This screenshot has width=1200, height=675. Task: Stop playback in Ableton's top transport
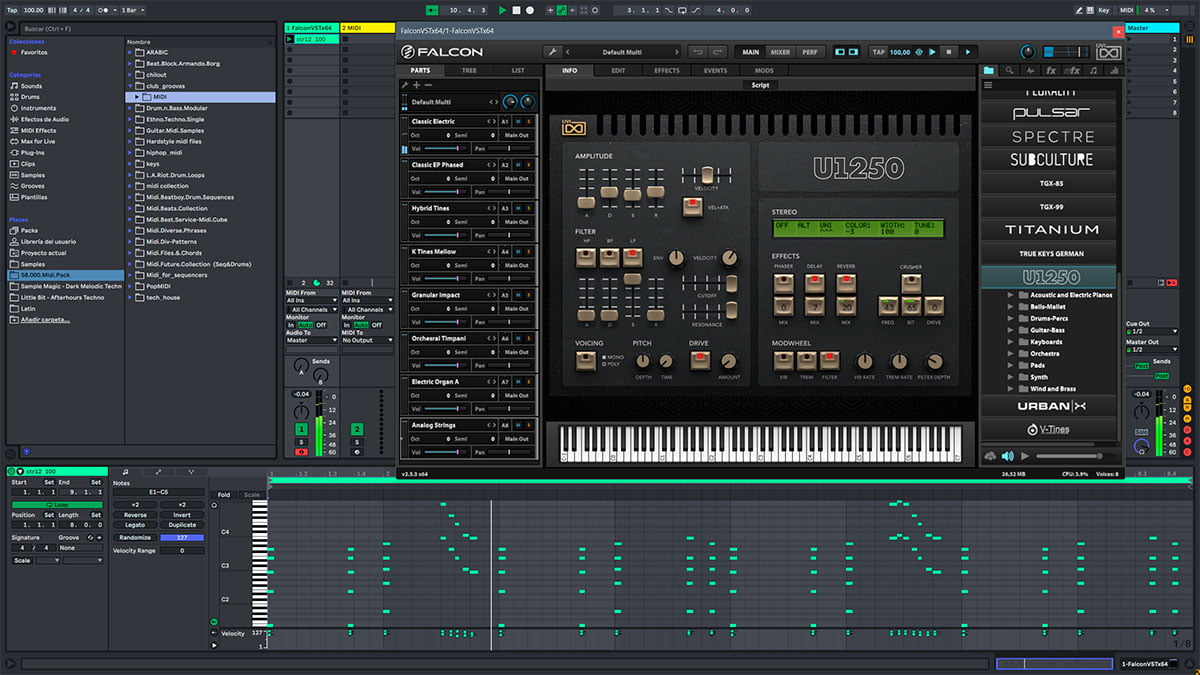point(516,10)
